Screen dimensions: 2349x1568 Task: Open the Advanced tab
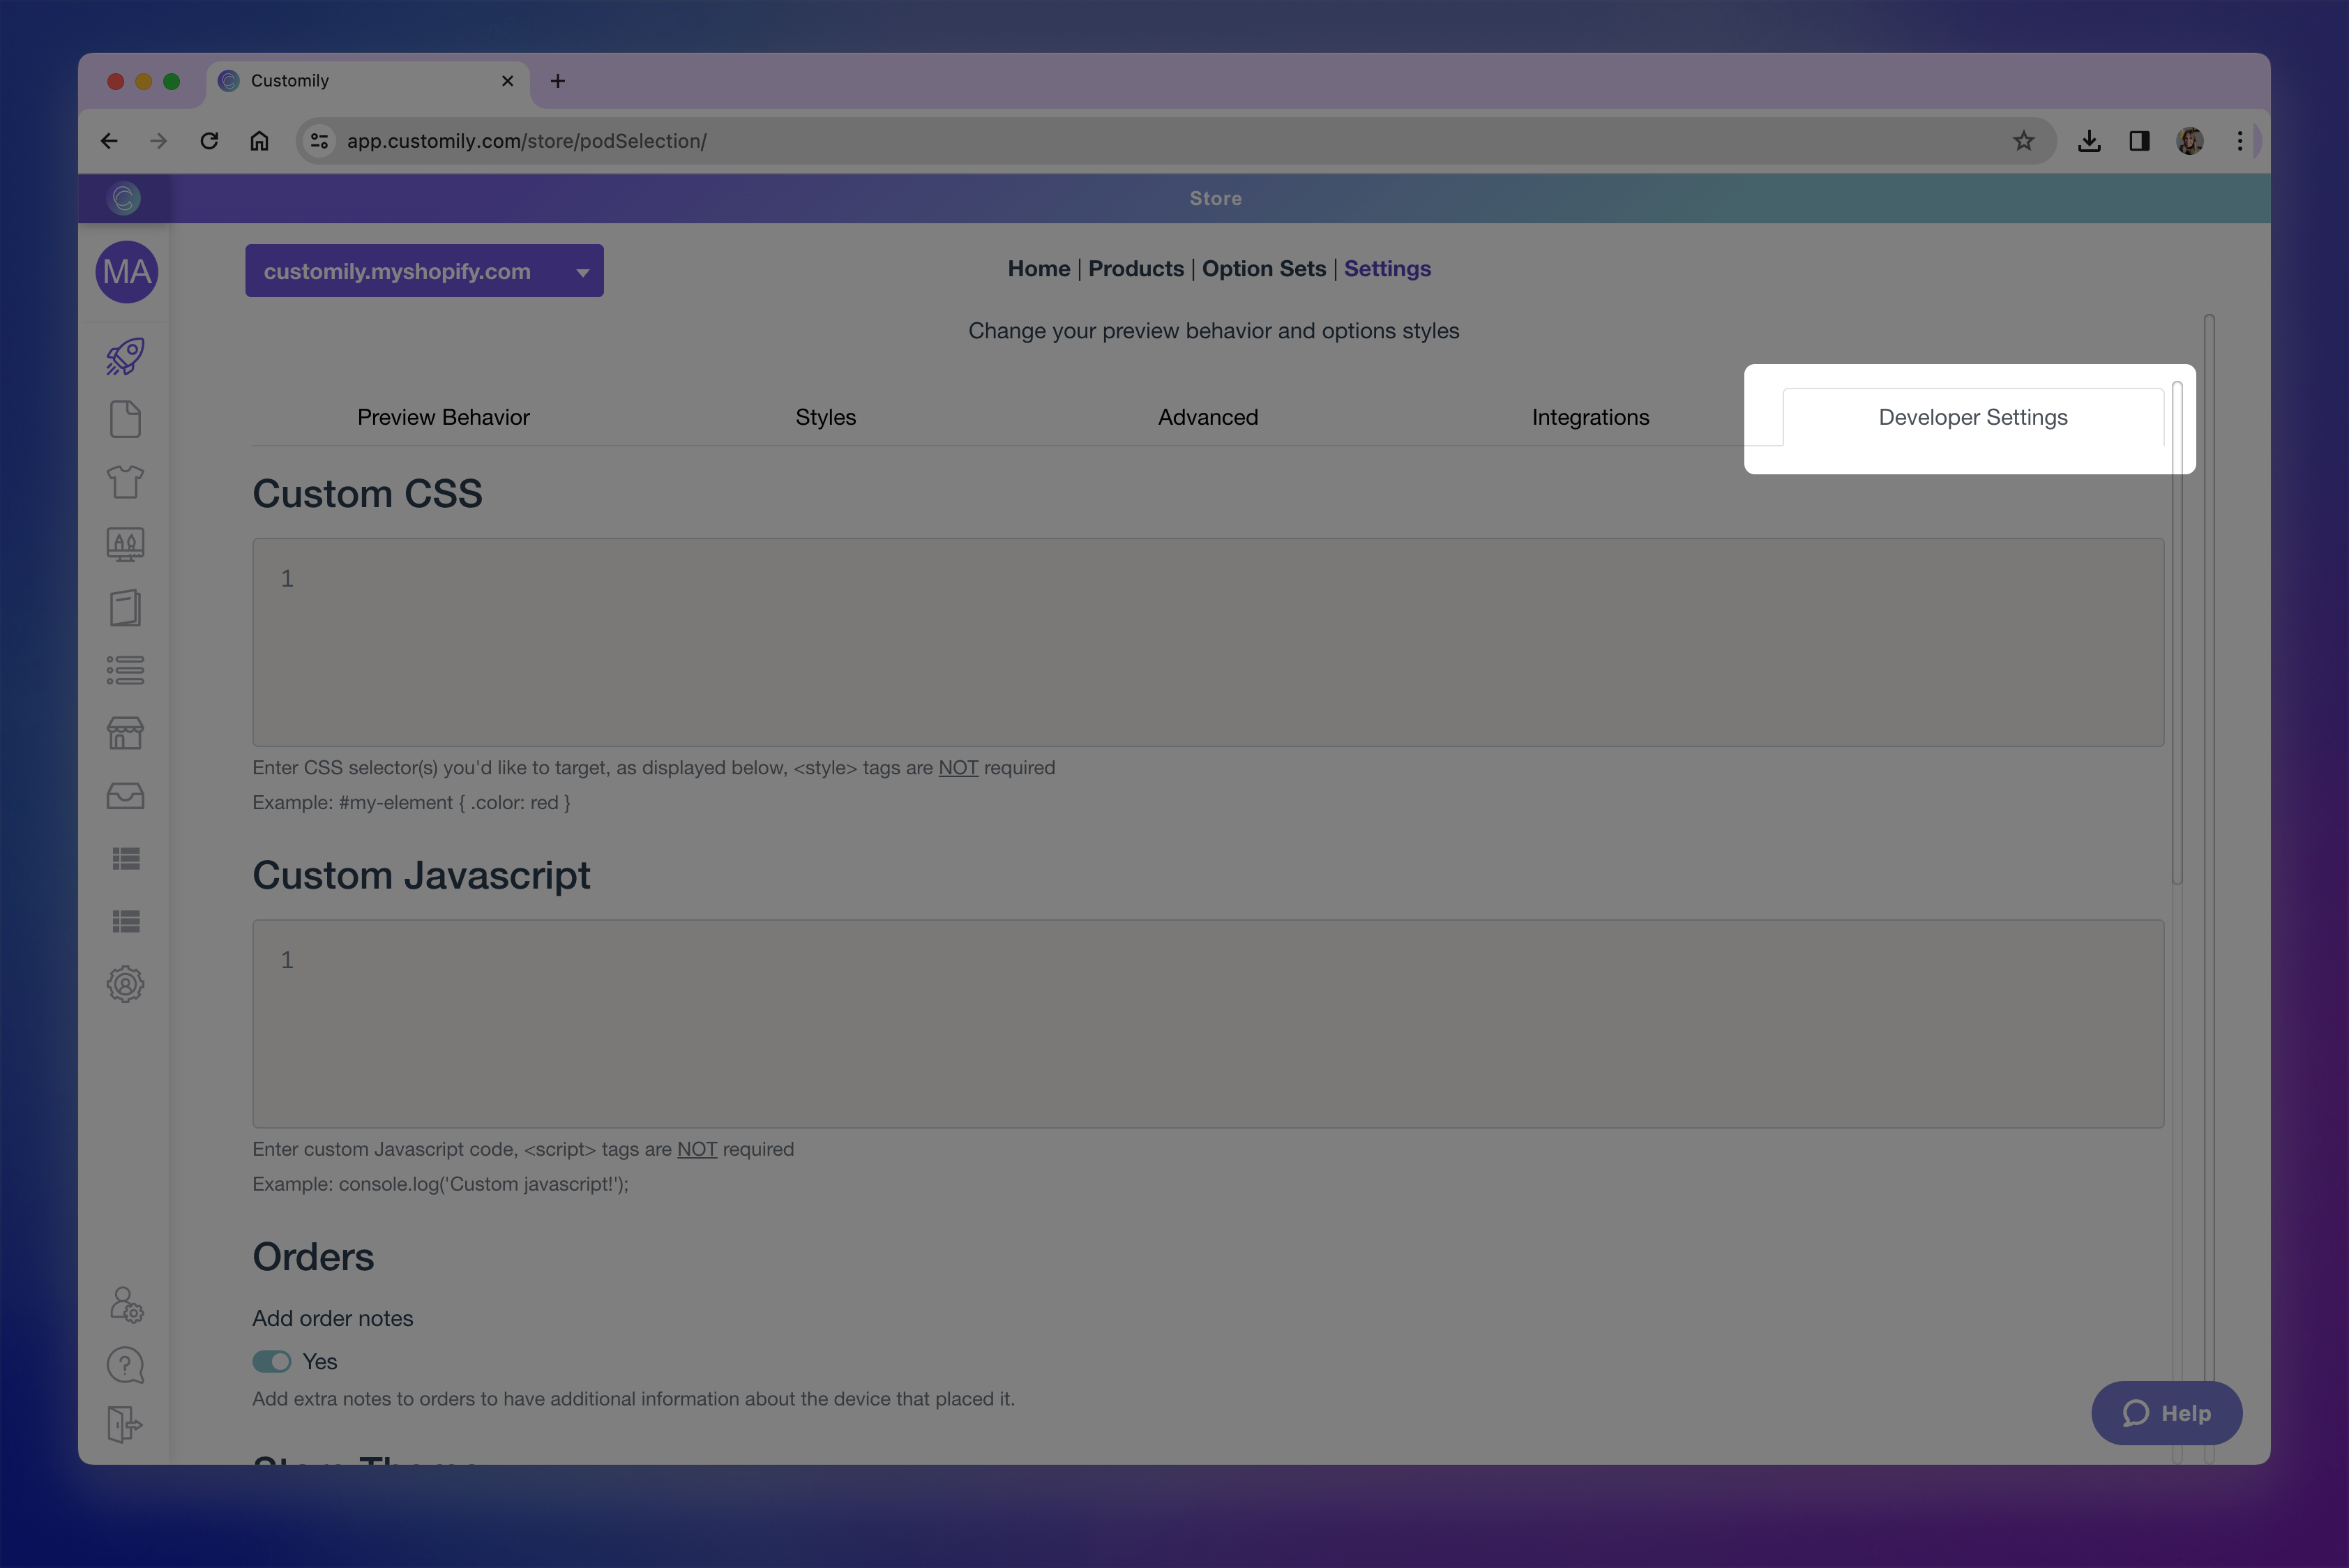[x=1208, y=417]
